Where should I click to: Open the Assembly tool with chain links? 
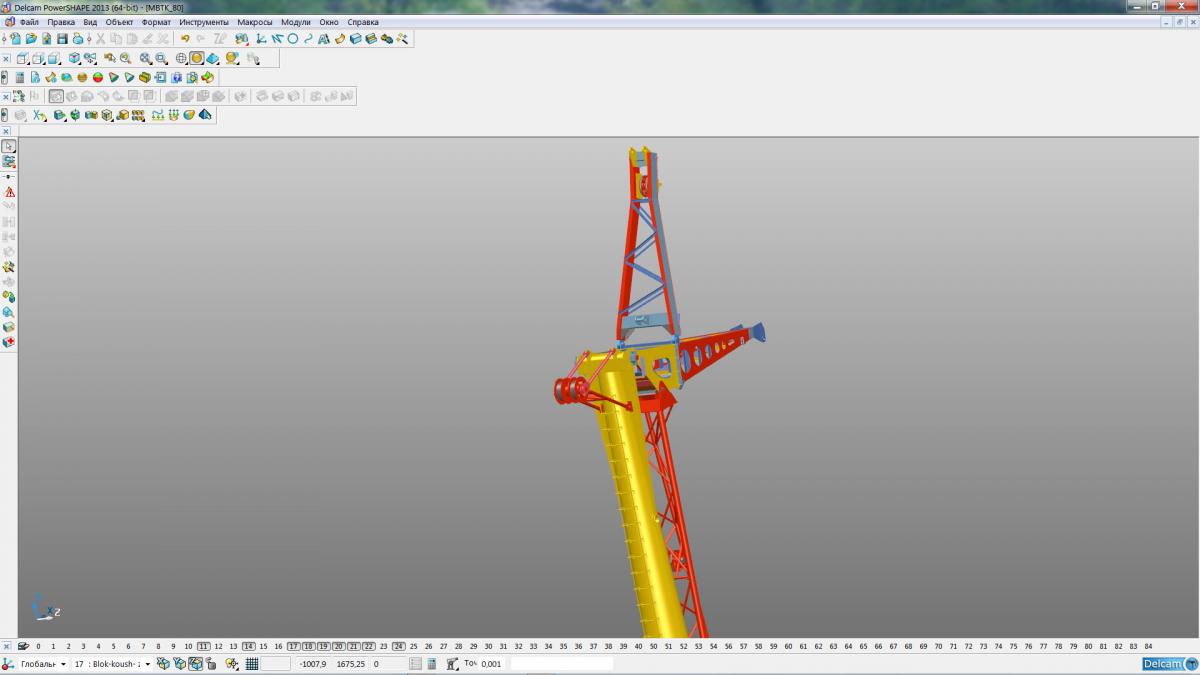(387, 38)
